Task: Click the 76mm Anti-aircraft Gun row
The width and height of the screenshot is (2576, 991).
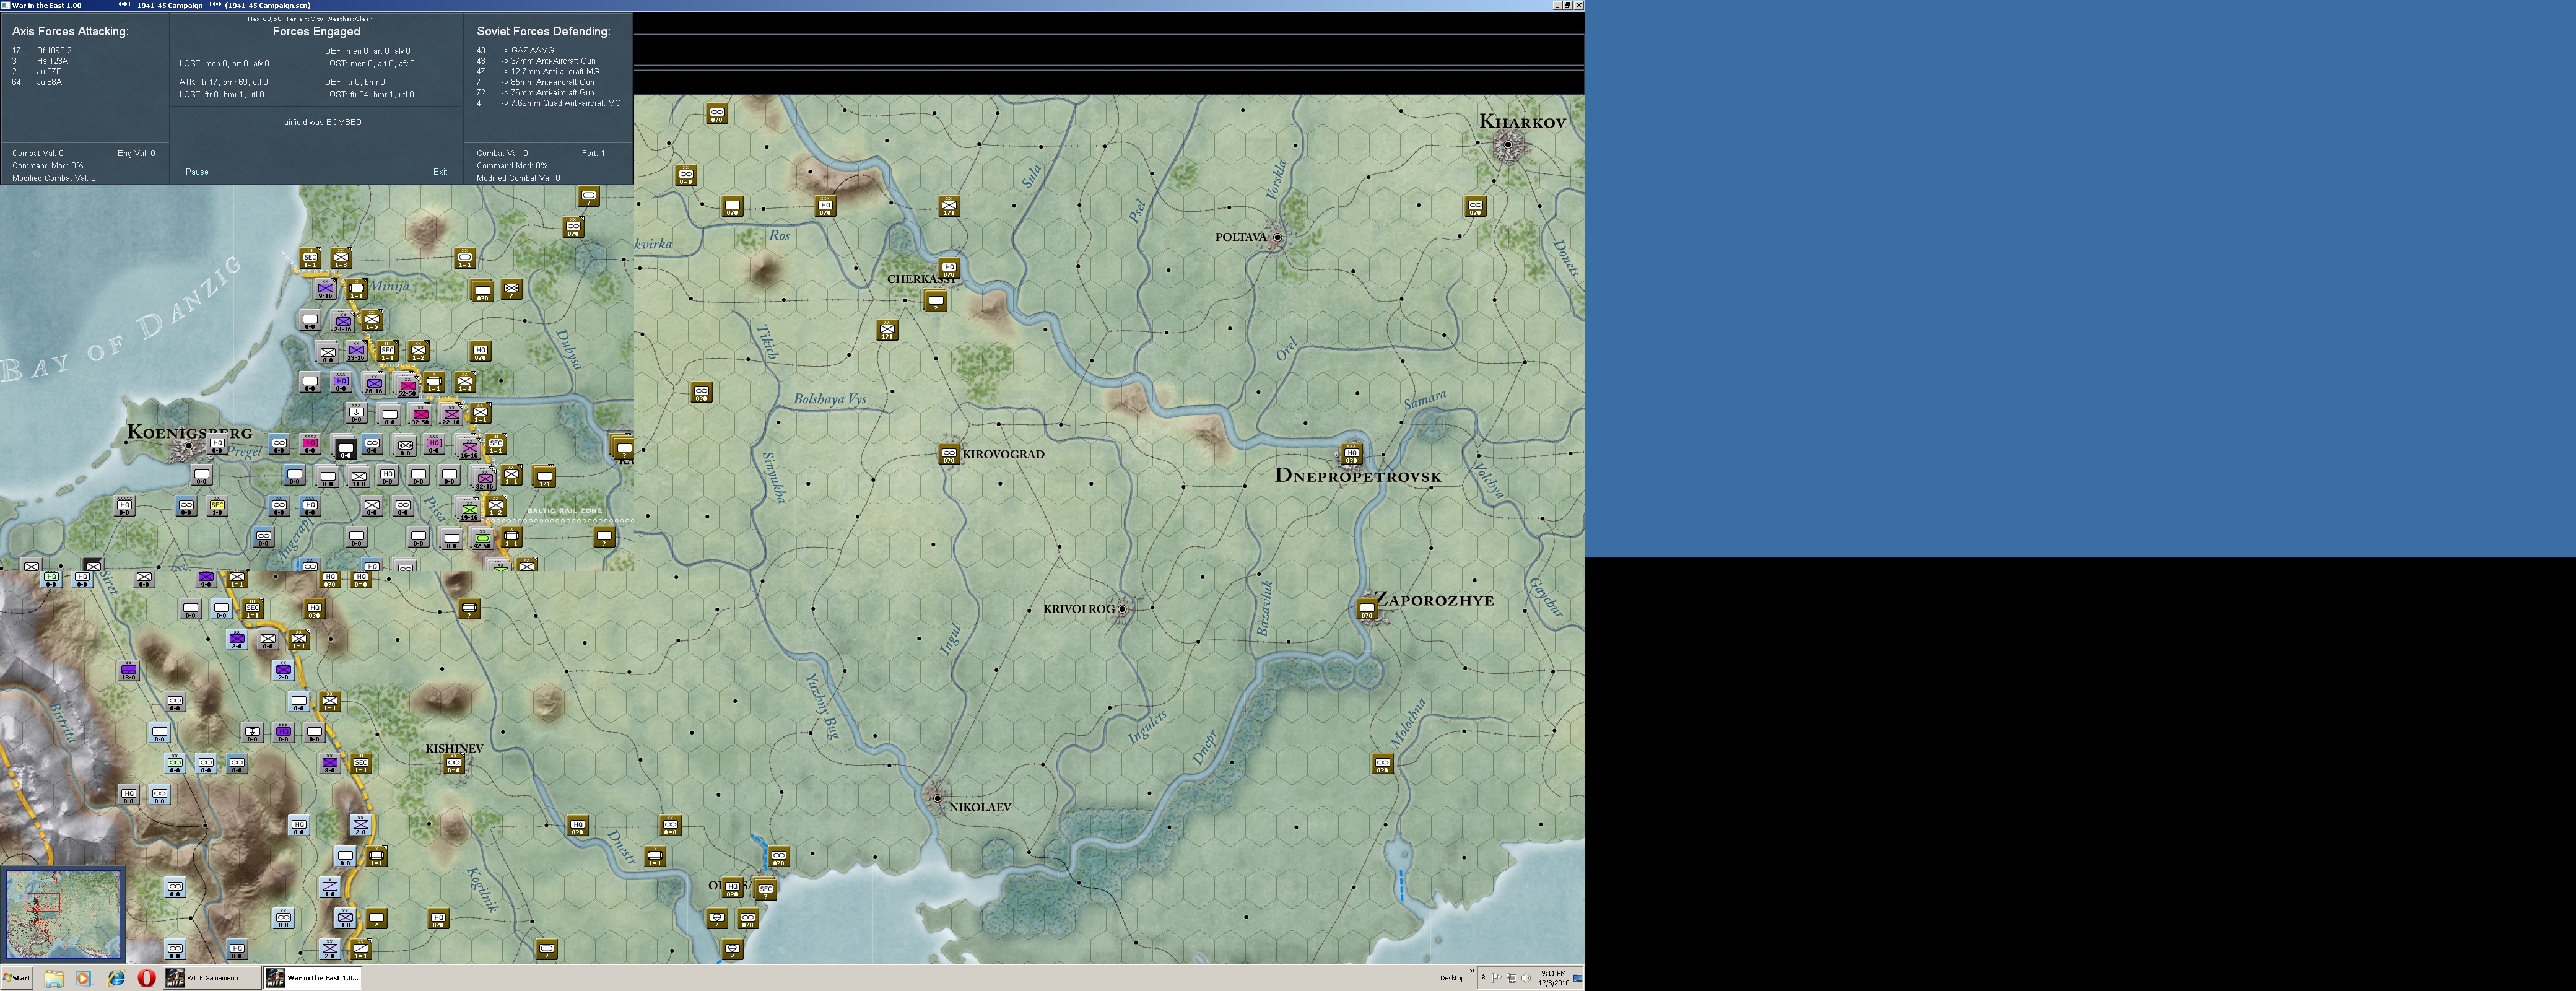Action: coord(535,92)
